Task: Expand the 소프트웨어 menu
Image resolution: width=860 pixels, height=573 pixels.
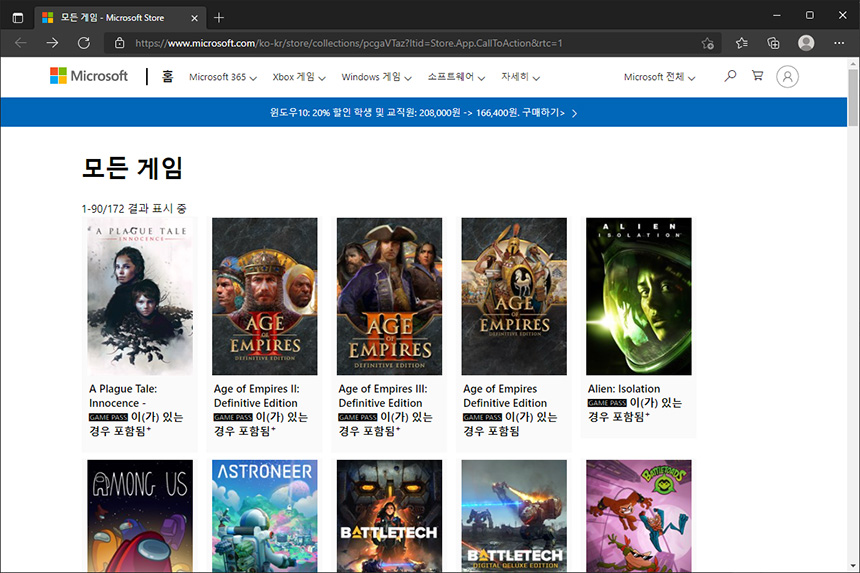Action: click(x=456, y=77)
